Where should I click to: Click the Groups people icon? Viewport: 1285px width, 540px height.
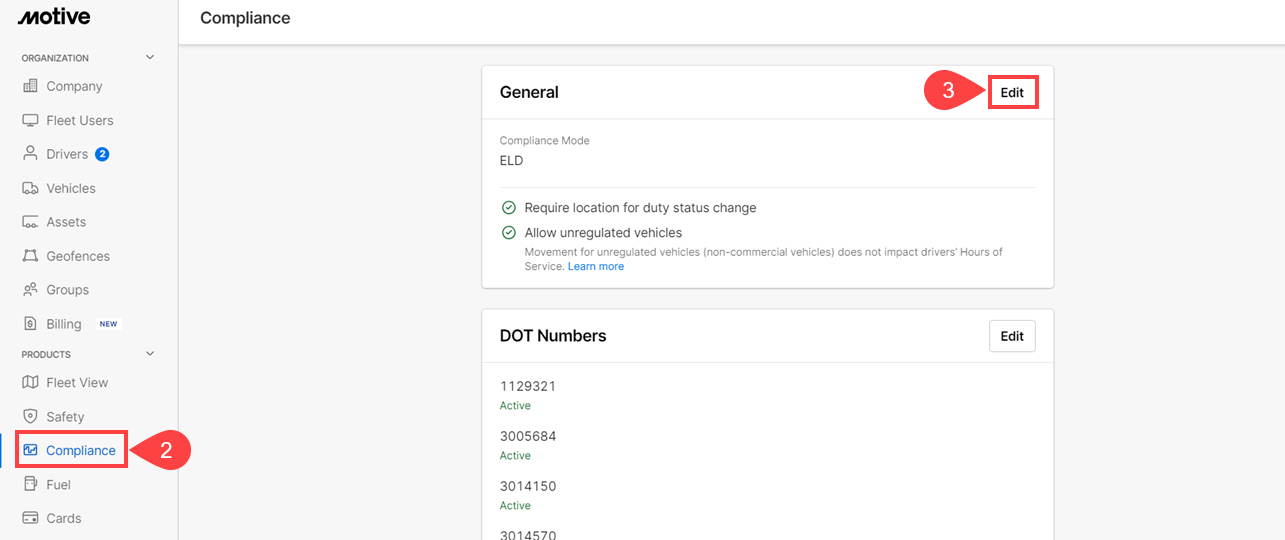[30, 290]
